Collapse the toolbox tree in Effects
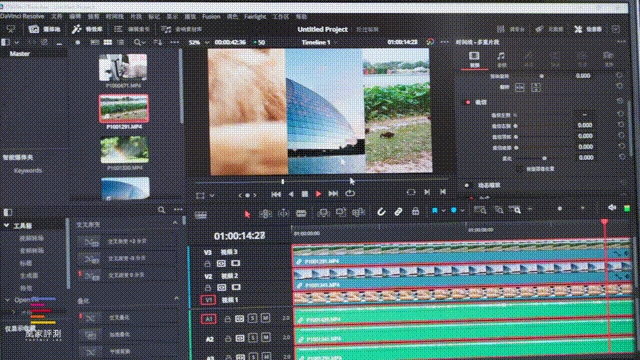This screenshot has height=360, width=640. pyautogui.click(x=6, y=225)
